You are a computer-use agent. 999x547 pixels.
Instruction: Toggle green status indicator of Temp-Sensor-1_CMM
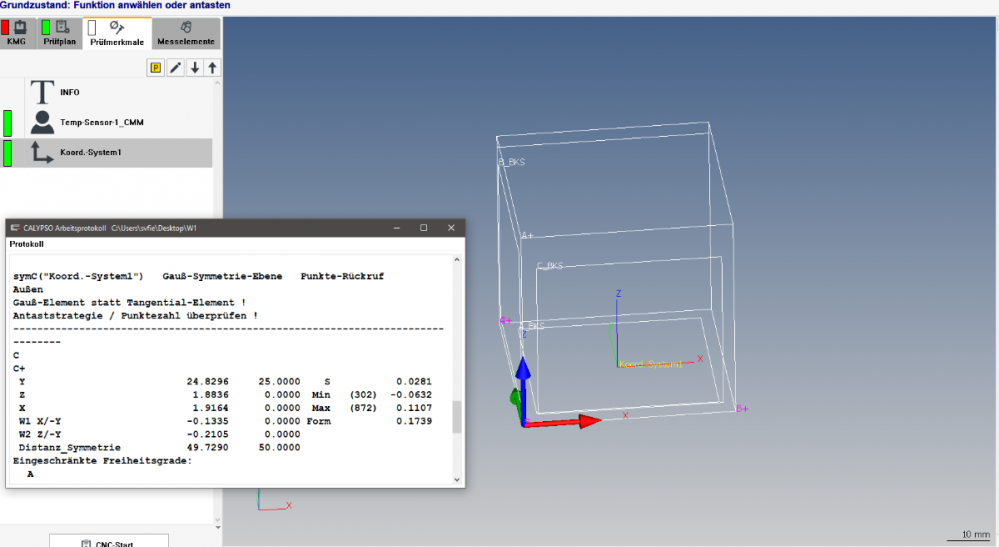(x=8, y=123)
